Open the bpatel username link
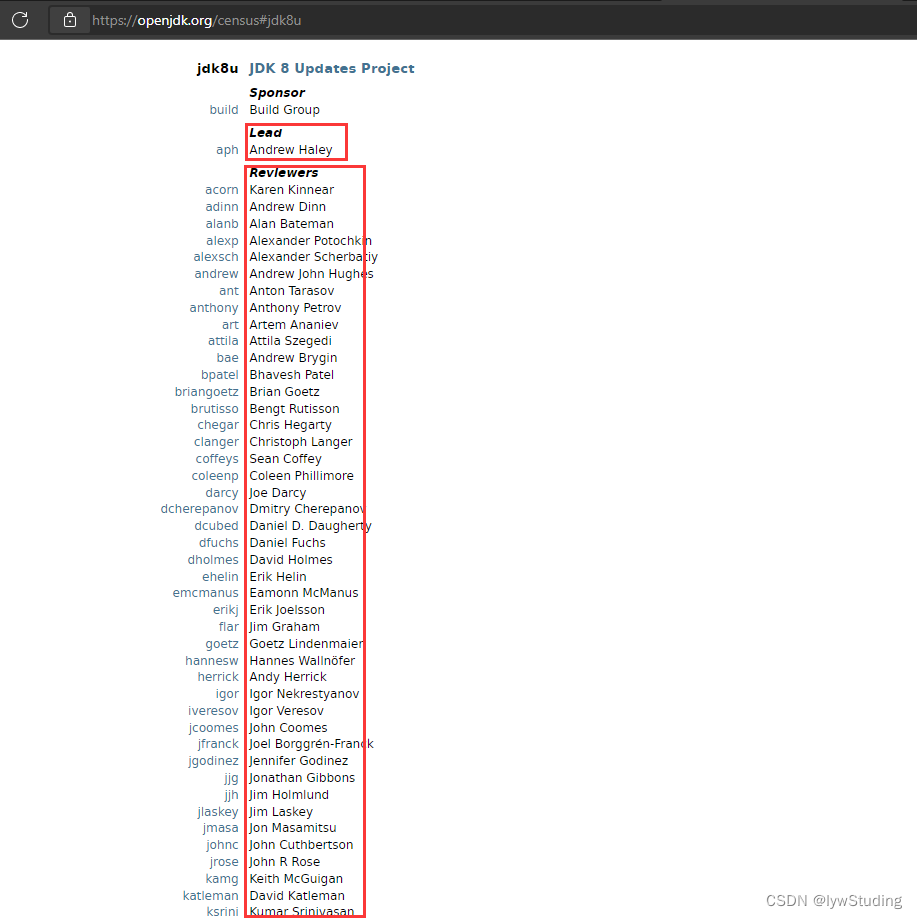Viewport: 917px width, 919px height. (220, 375)
